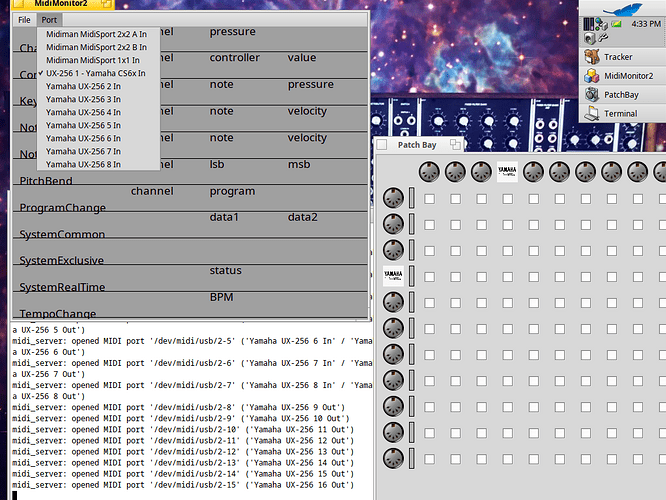Click the wrench tray icon in Deskbar
This screenshot has width=666, height=500.
tap(603, 38)
